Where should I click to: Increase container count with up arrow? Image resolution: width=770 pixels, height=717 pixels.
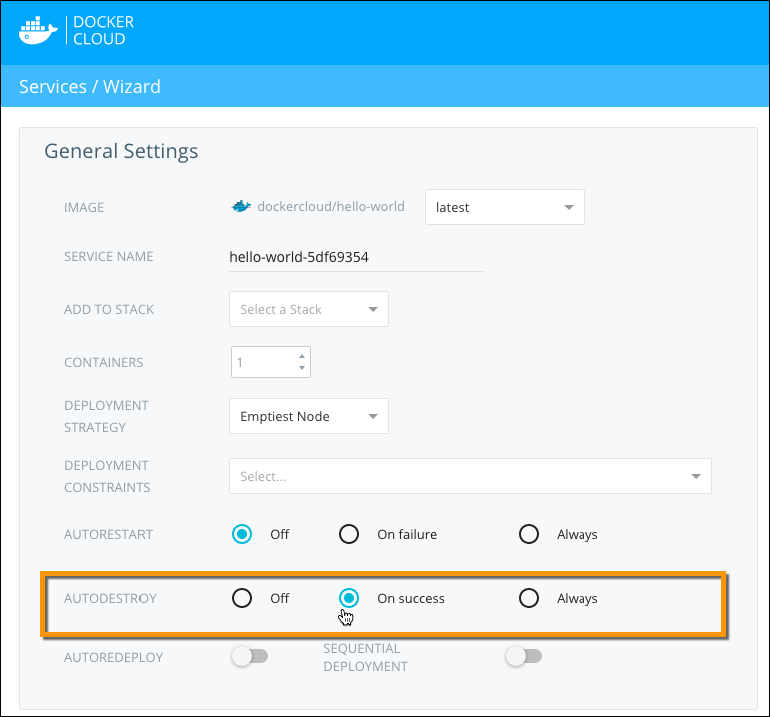coord(302,355)
